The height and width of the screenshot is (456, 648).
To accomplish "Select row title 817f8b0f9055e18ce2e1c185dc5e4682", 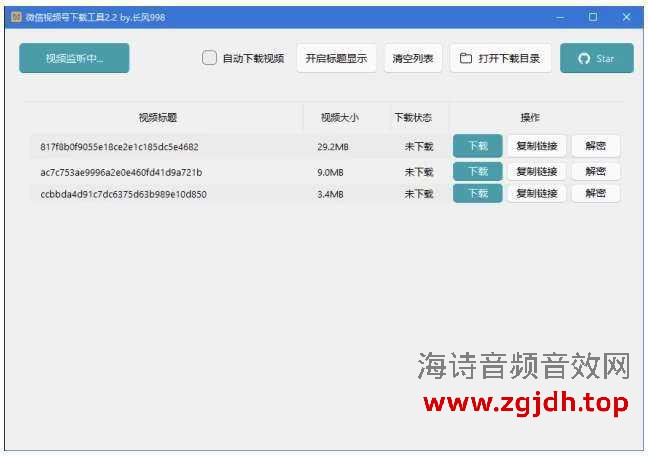I will [119, 147].
